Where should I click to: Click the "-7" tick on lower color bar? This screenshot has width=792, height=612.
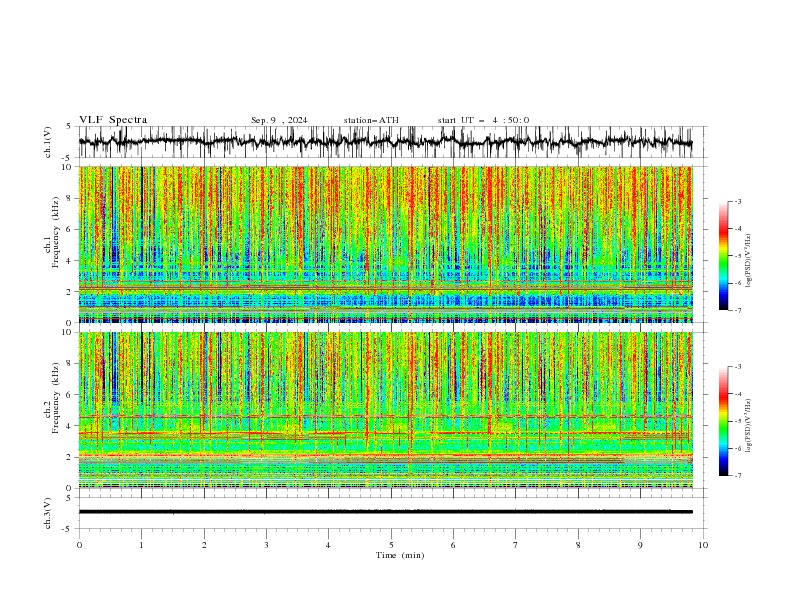click(738, 476)
